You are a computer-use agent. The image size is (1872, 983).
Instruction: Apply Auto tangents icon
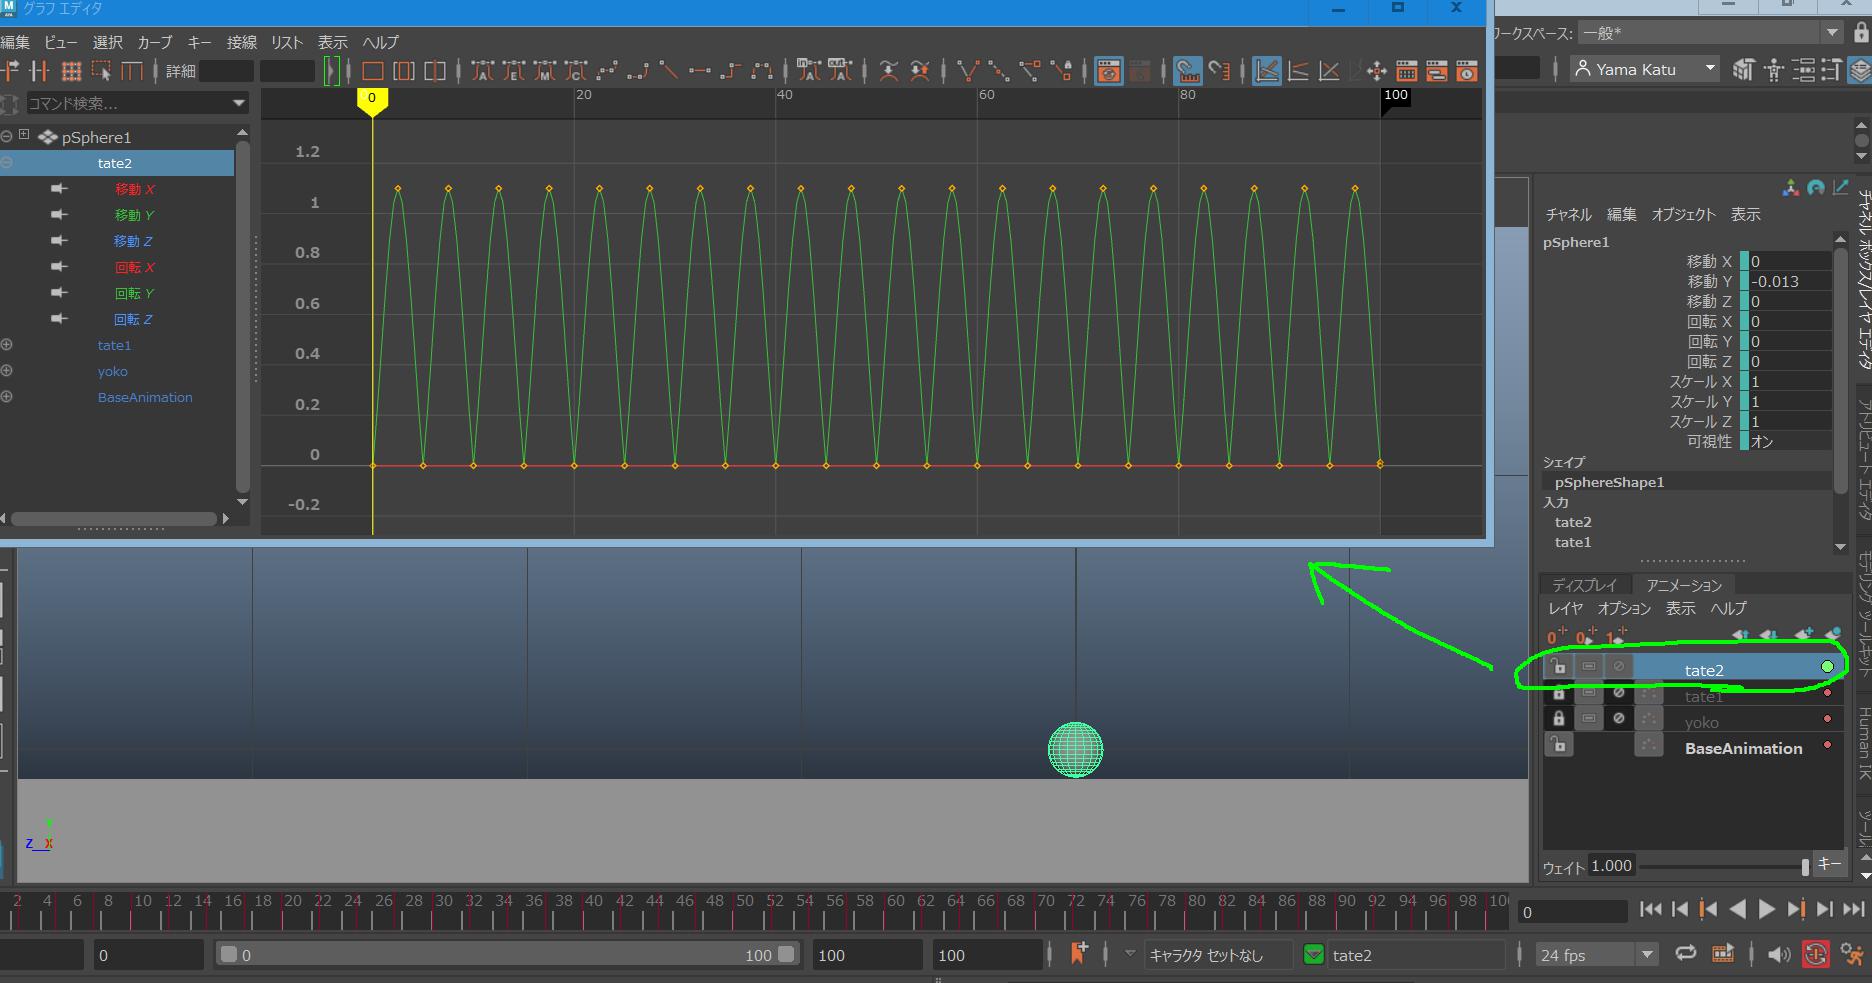(483, 70)
